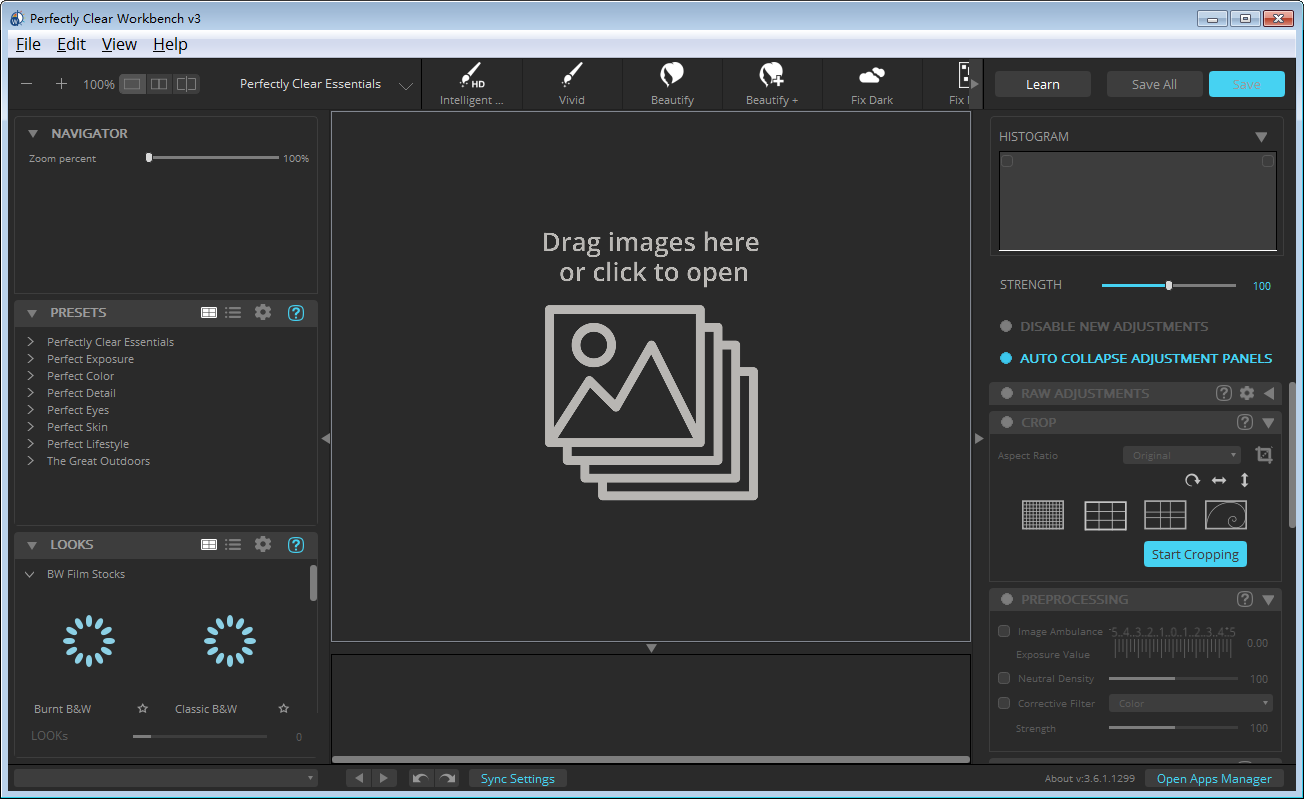Image resolution: width=1304 pixels, height=799 pixels.
Task: Click Open Apps Manager button
Action: tap(1214, 778)
